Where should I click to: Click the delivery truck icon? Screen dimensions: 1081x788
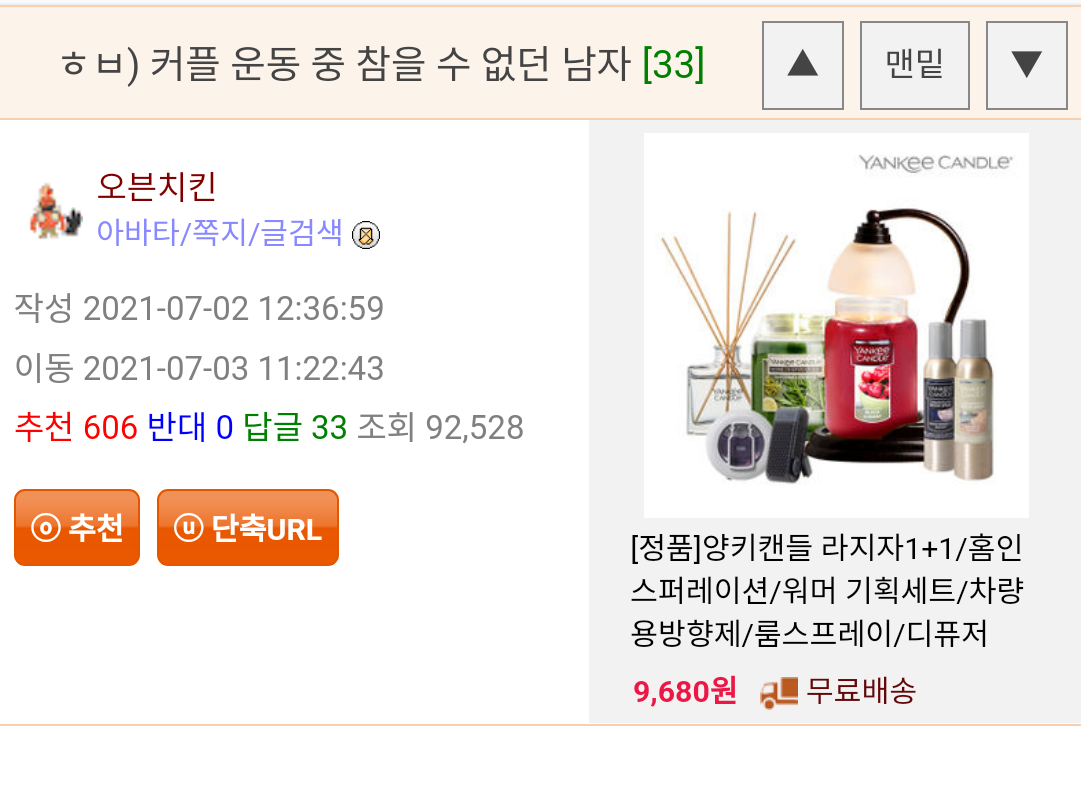(x=779, y=692)
